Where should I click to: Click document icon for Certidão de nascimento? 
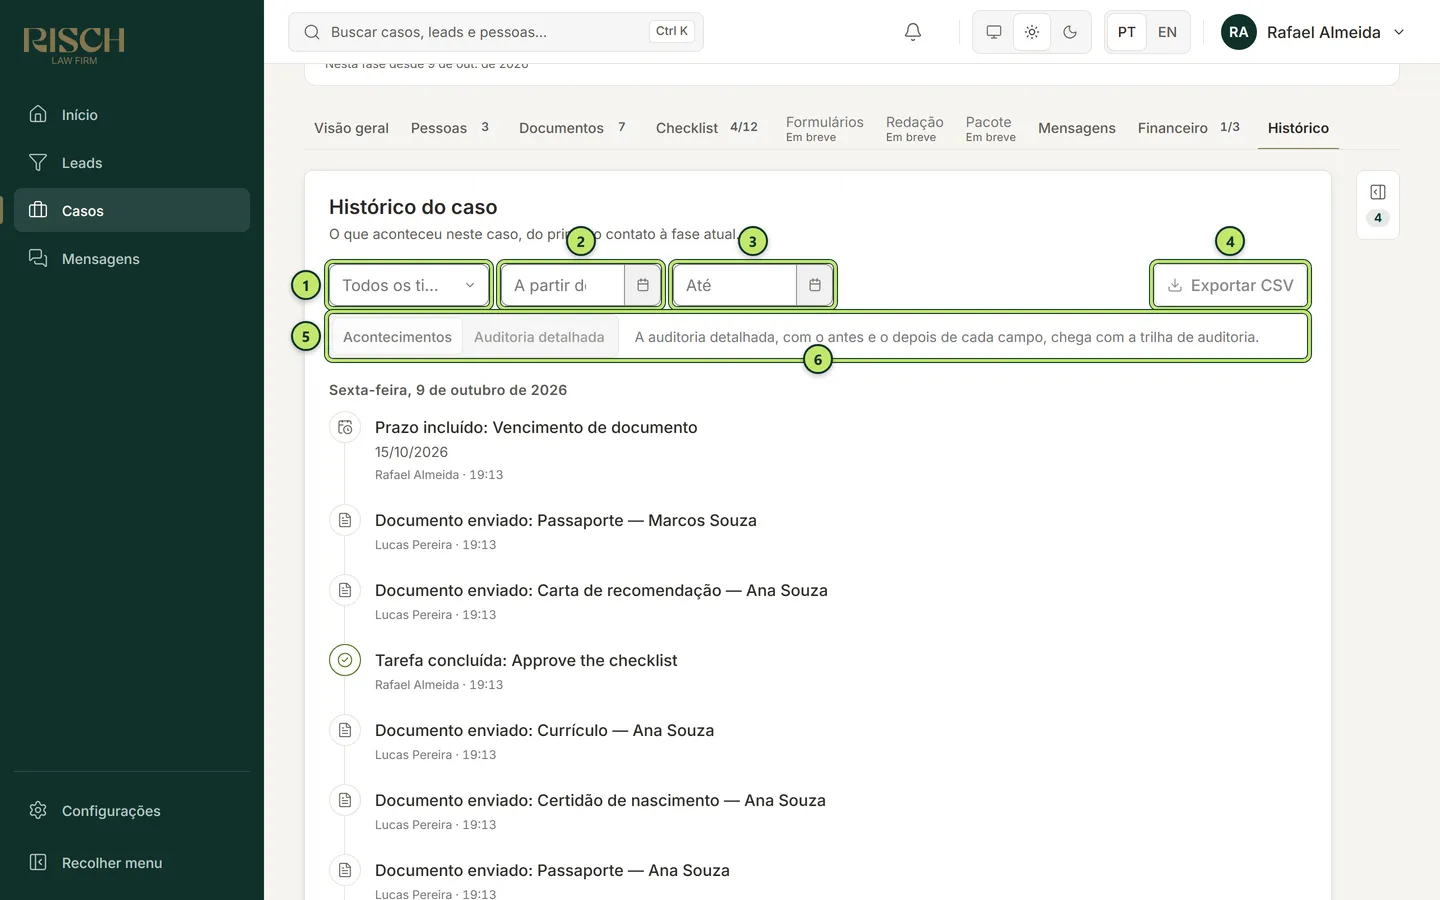coord(345,800)
